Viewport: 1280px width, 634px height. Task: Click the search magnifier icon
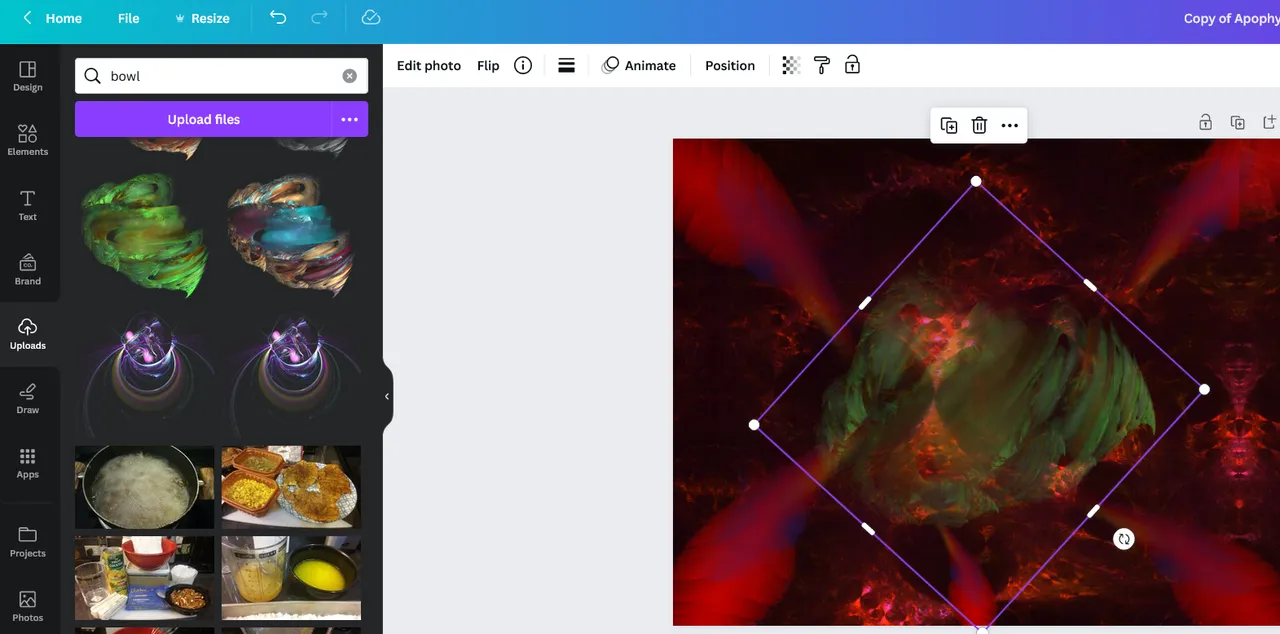[92, 76]
